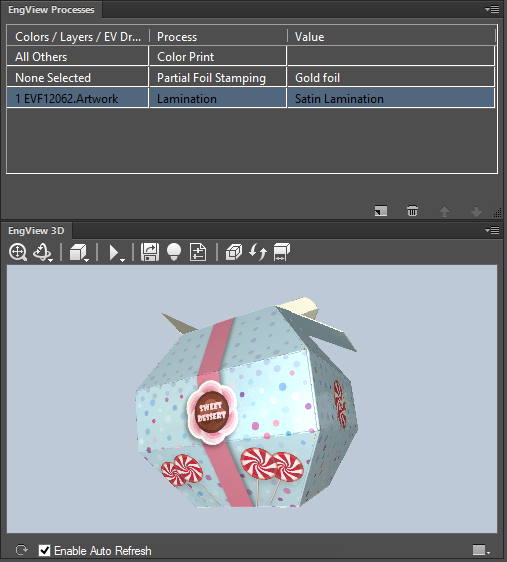Click the new process icon

pos(381,211)
